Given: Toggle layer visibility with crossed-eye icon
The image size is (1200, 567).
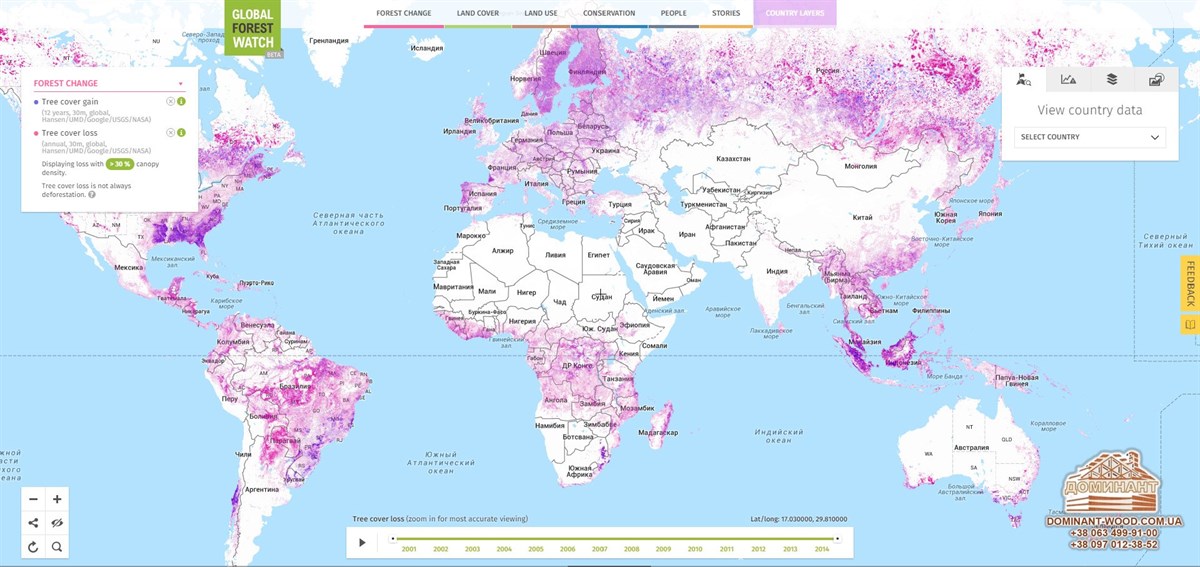Looking at the screenshot, I should 57,523.
